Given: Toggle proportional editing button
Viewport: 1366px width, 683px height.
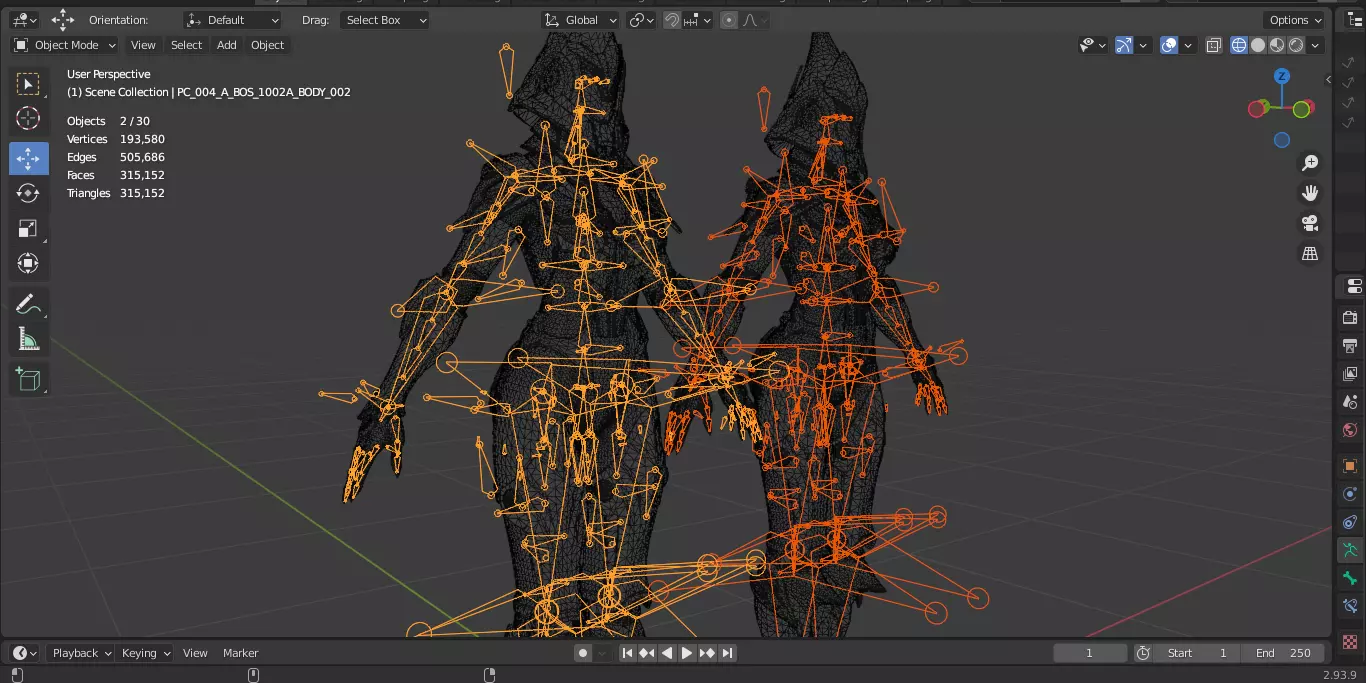Looking at the screenshot, I should (x=729, y=20).
